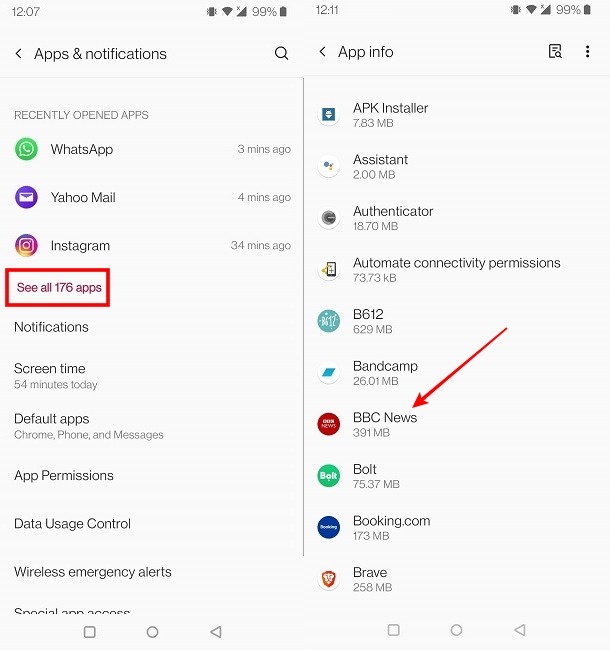The image size is (610, 650).
Task: Tap Chrome, Phone, and Messages subtitle
Action: tap(89, 435)
